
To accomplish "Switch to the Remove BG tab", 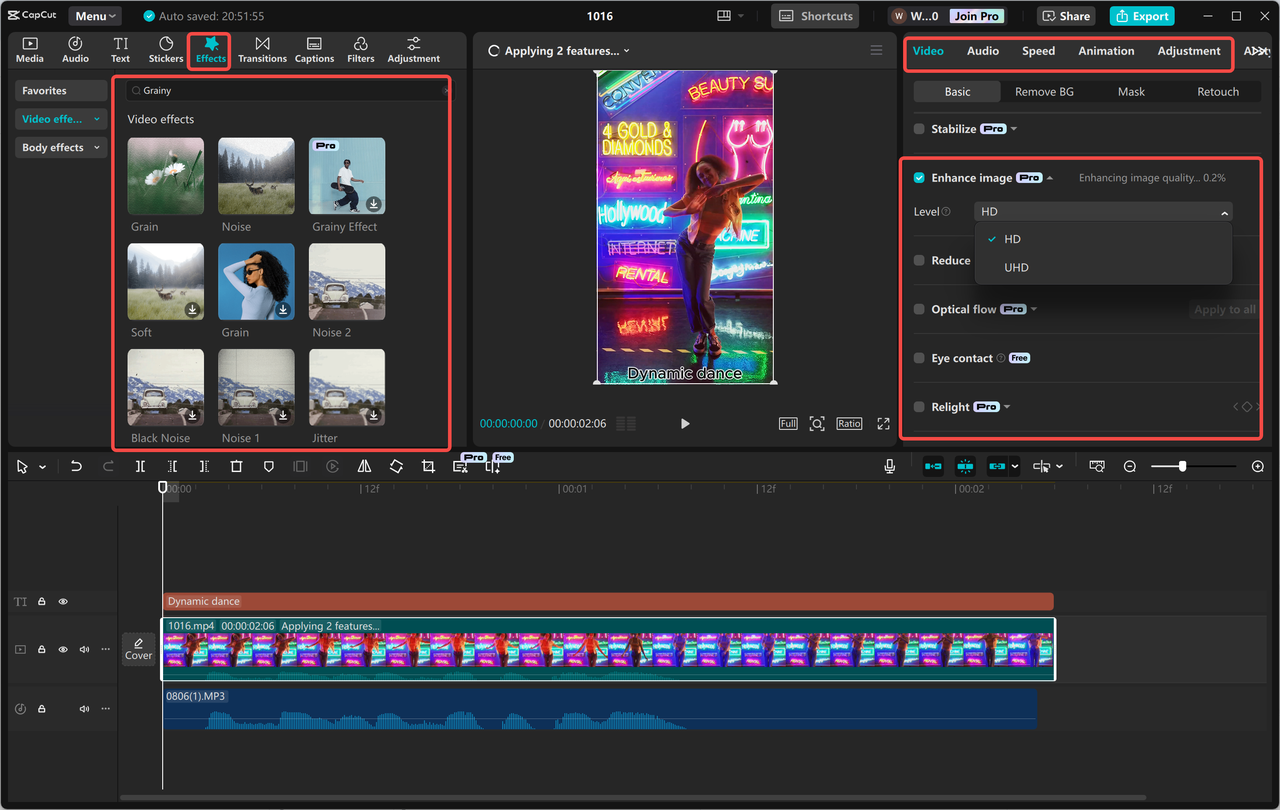I will point(1044,92).
